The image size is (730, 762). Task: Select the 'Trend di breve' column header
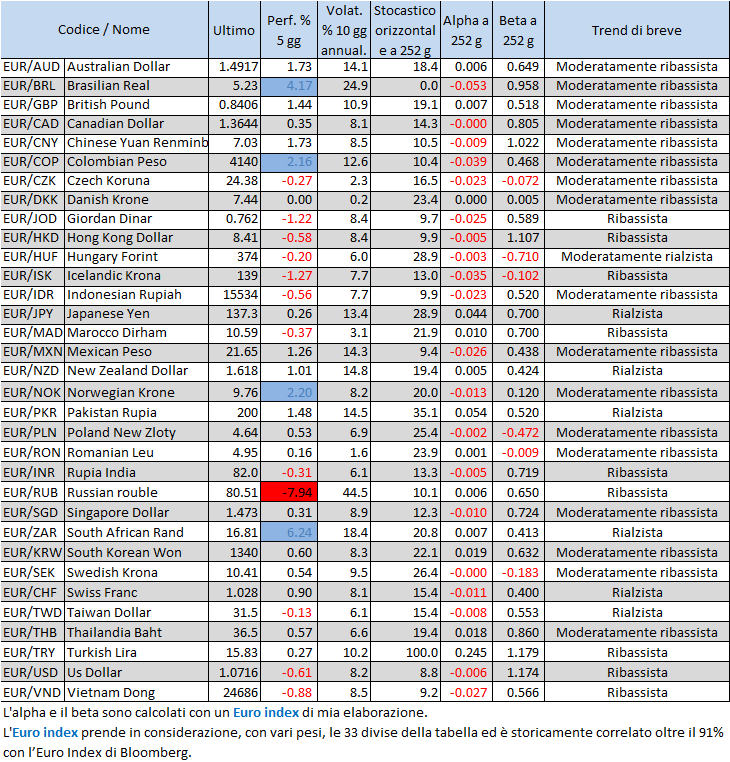(637, 30)
